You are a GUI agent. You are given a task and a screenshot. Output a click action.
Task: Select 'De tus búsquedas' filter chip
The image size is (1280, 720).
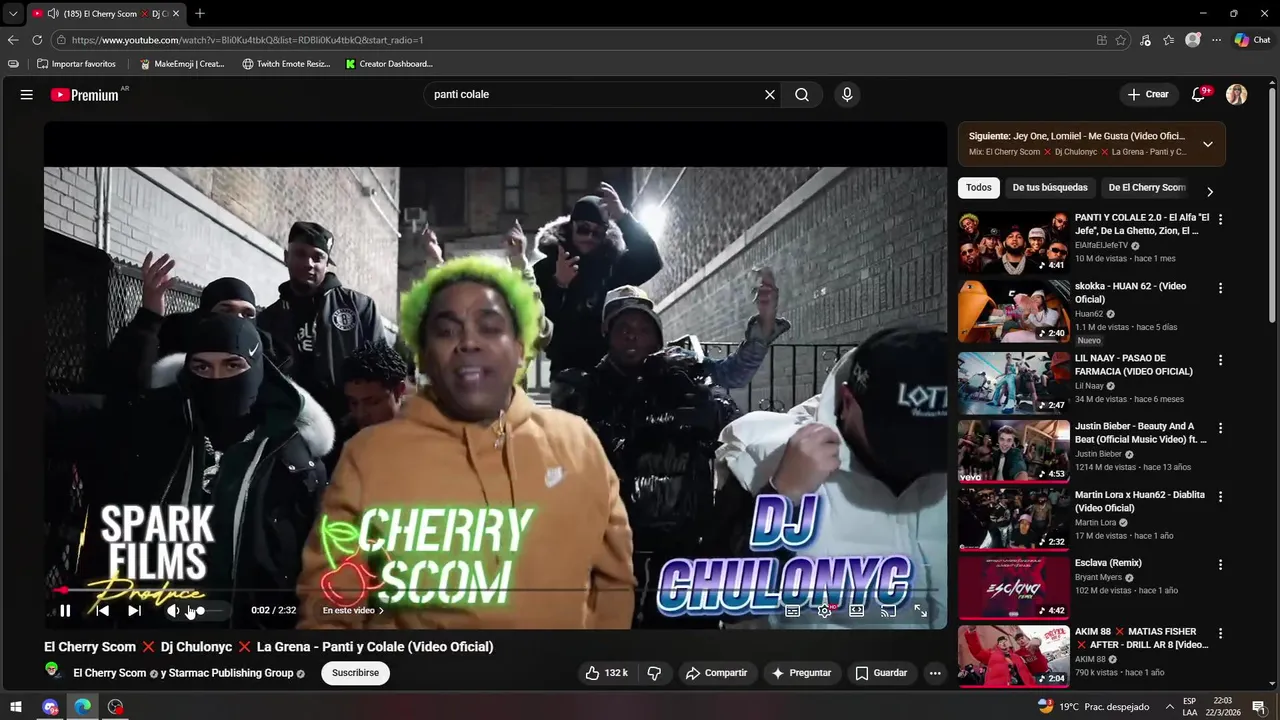(1050, 187)
